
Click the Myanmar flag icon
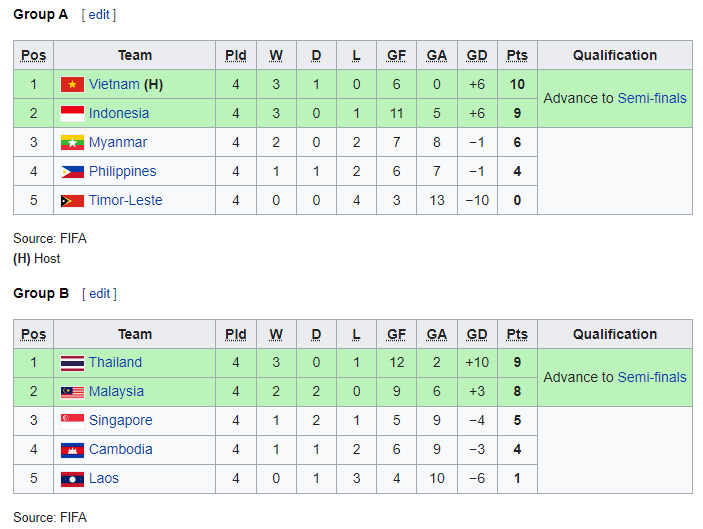tap(72, 143)
